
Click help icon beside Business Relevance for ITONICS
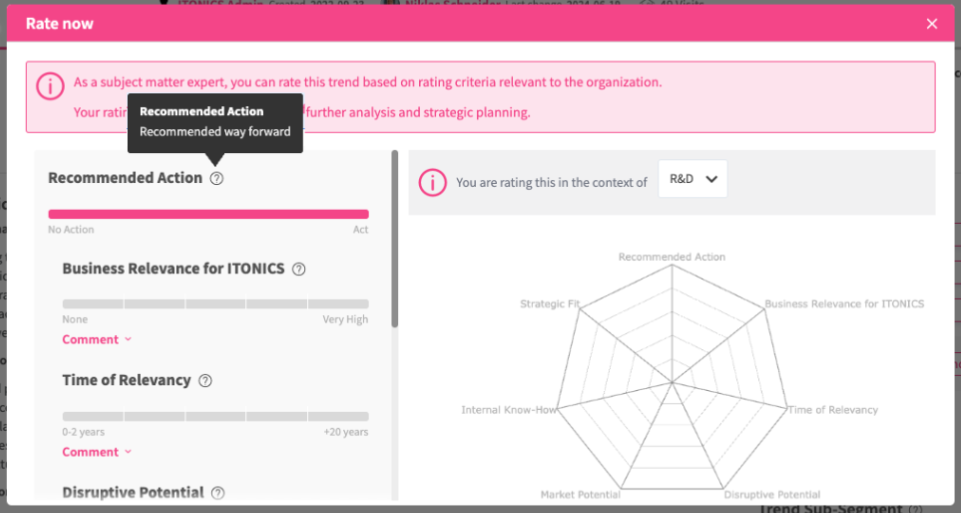tap(298, 269)
